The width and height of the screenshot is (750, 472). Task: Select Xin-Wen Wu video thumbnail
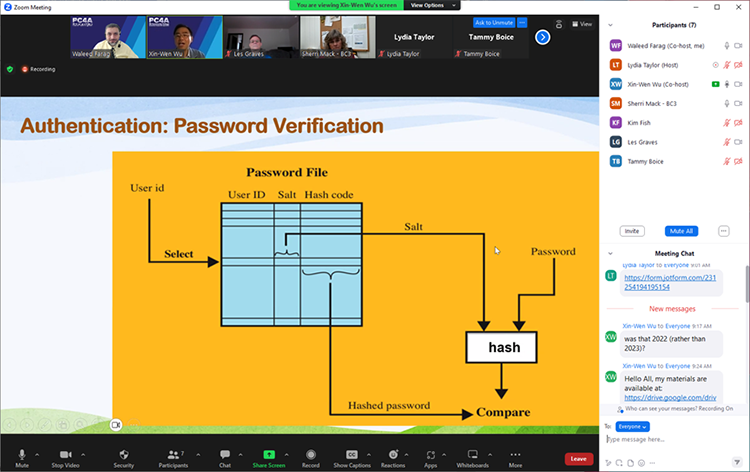(x=185, y=37)
